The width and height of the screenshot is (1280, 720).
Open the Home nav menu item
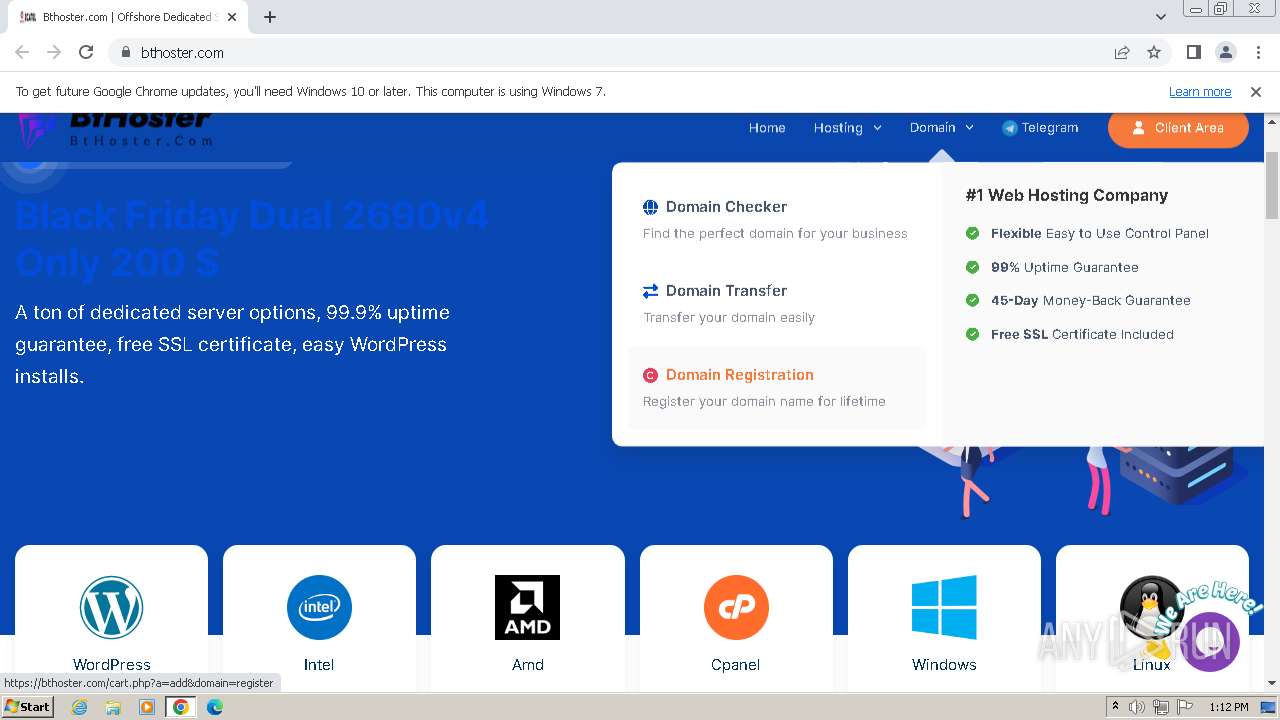(x=767, y=128)
